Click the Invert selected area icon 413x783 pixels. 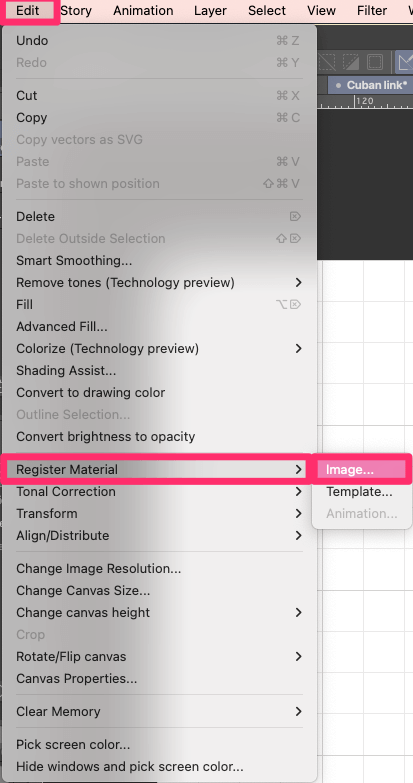pos(351,62)
